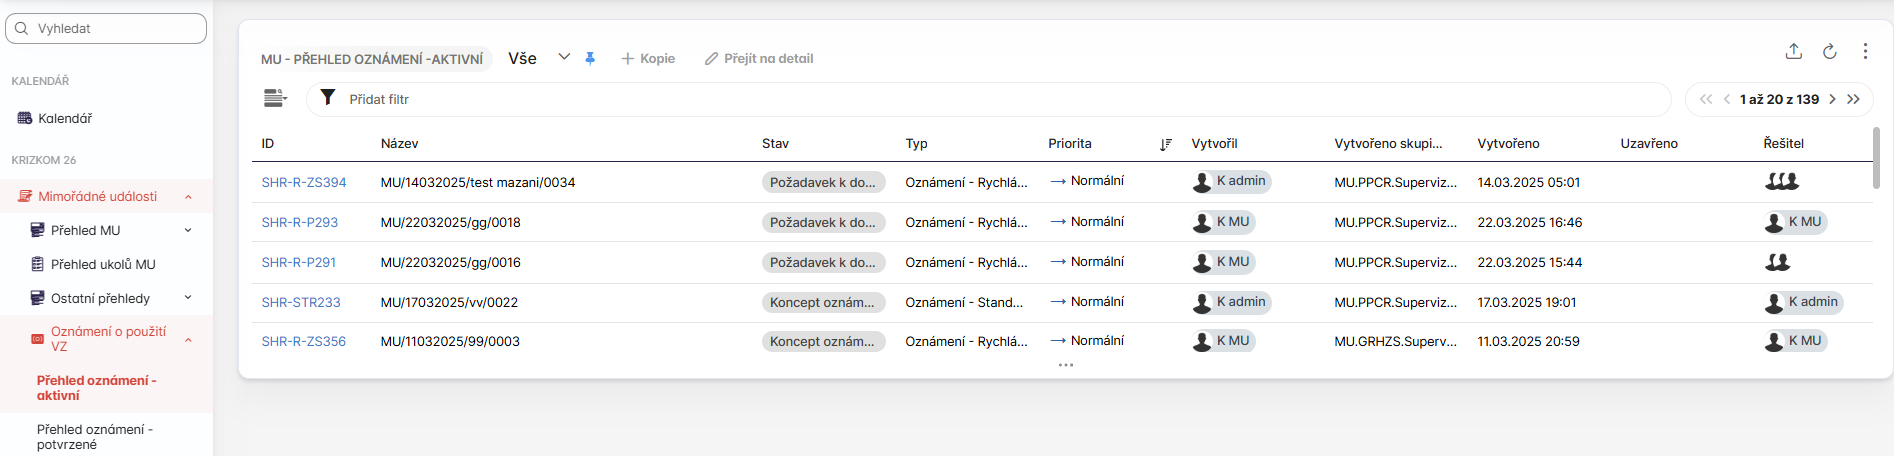This screenshot has width=1894, height=456.
Task: Open record SHR-R-ZS394 link
Action: point(304,182)
